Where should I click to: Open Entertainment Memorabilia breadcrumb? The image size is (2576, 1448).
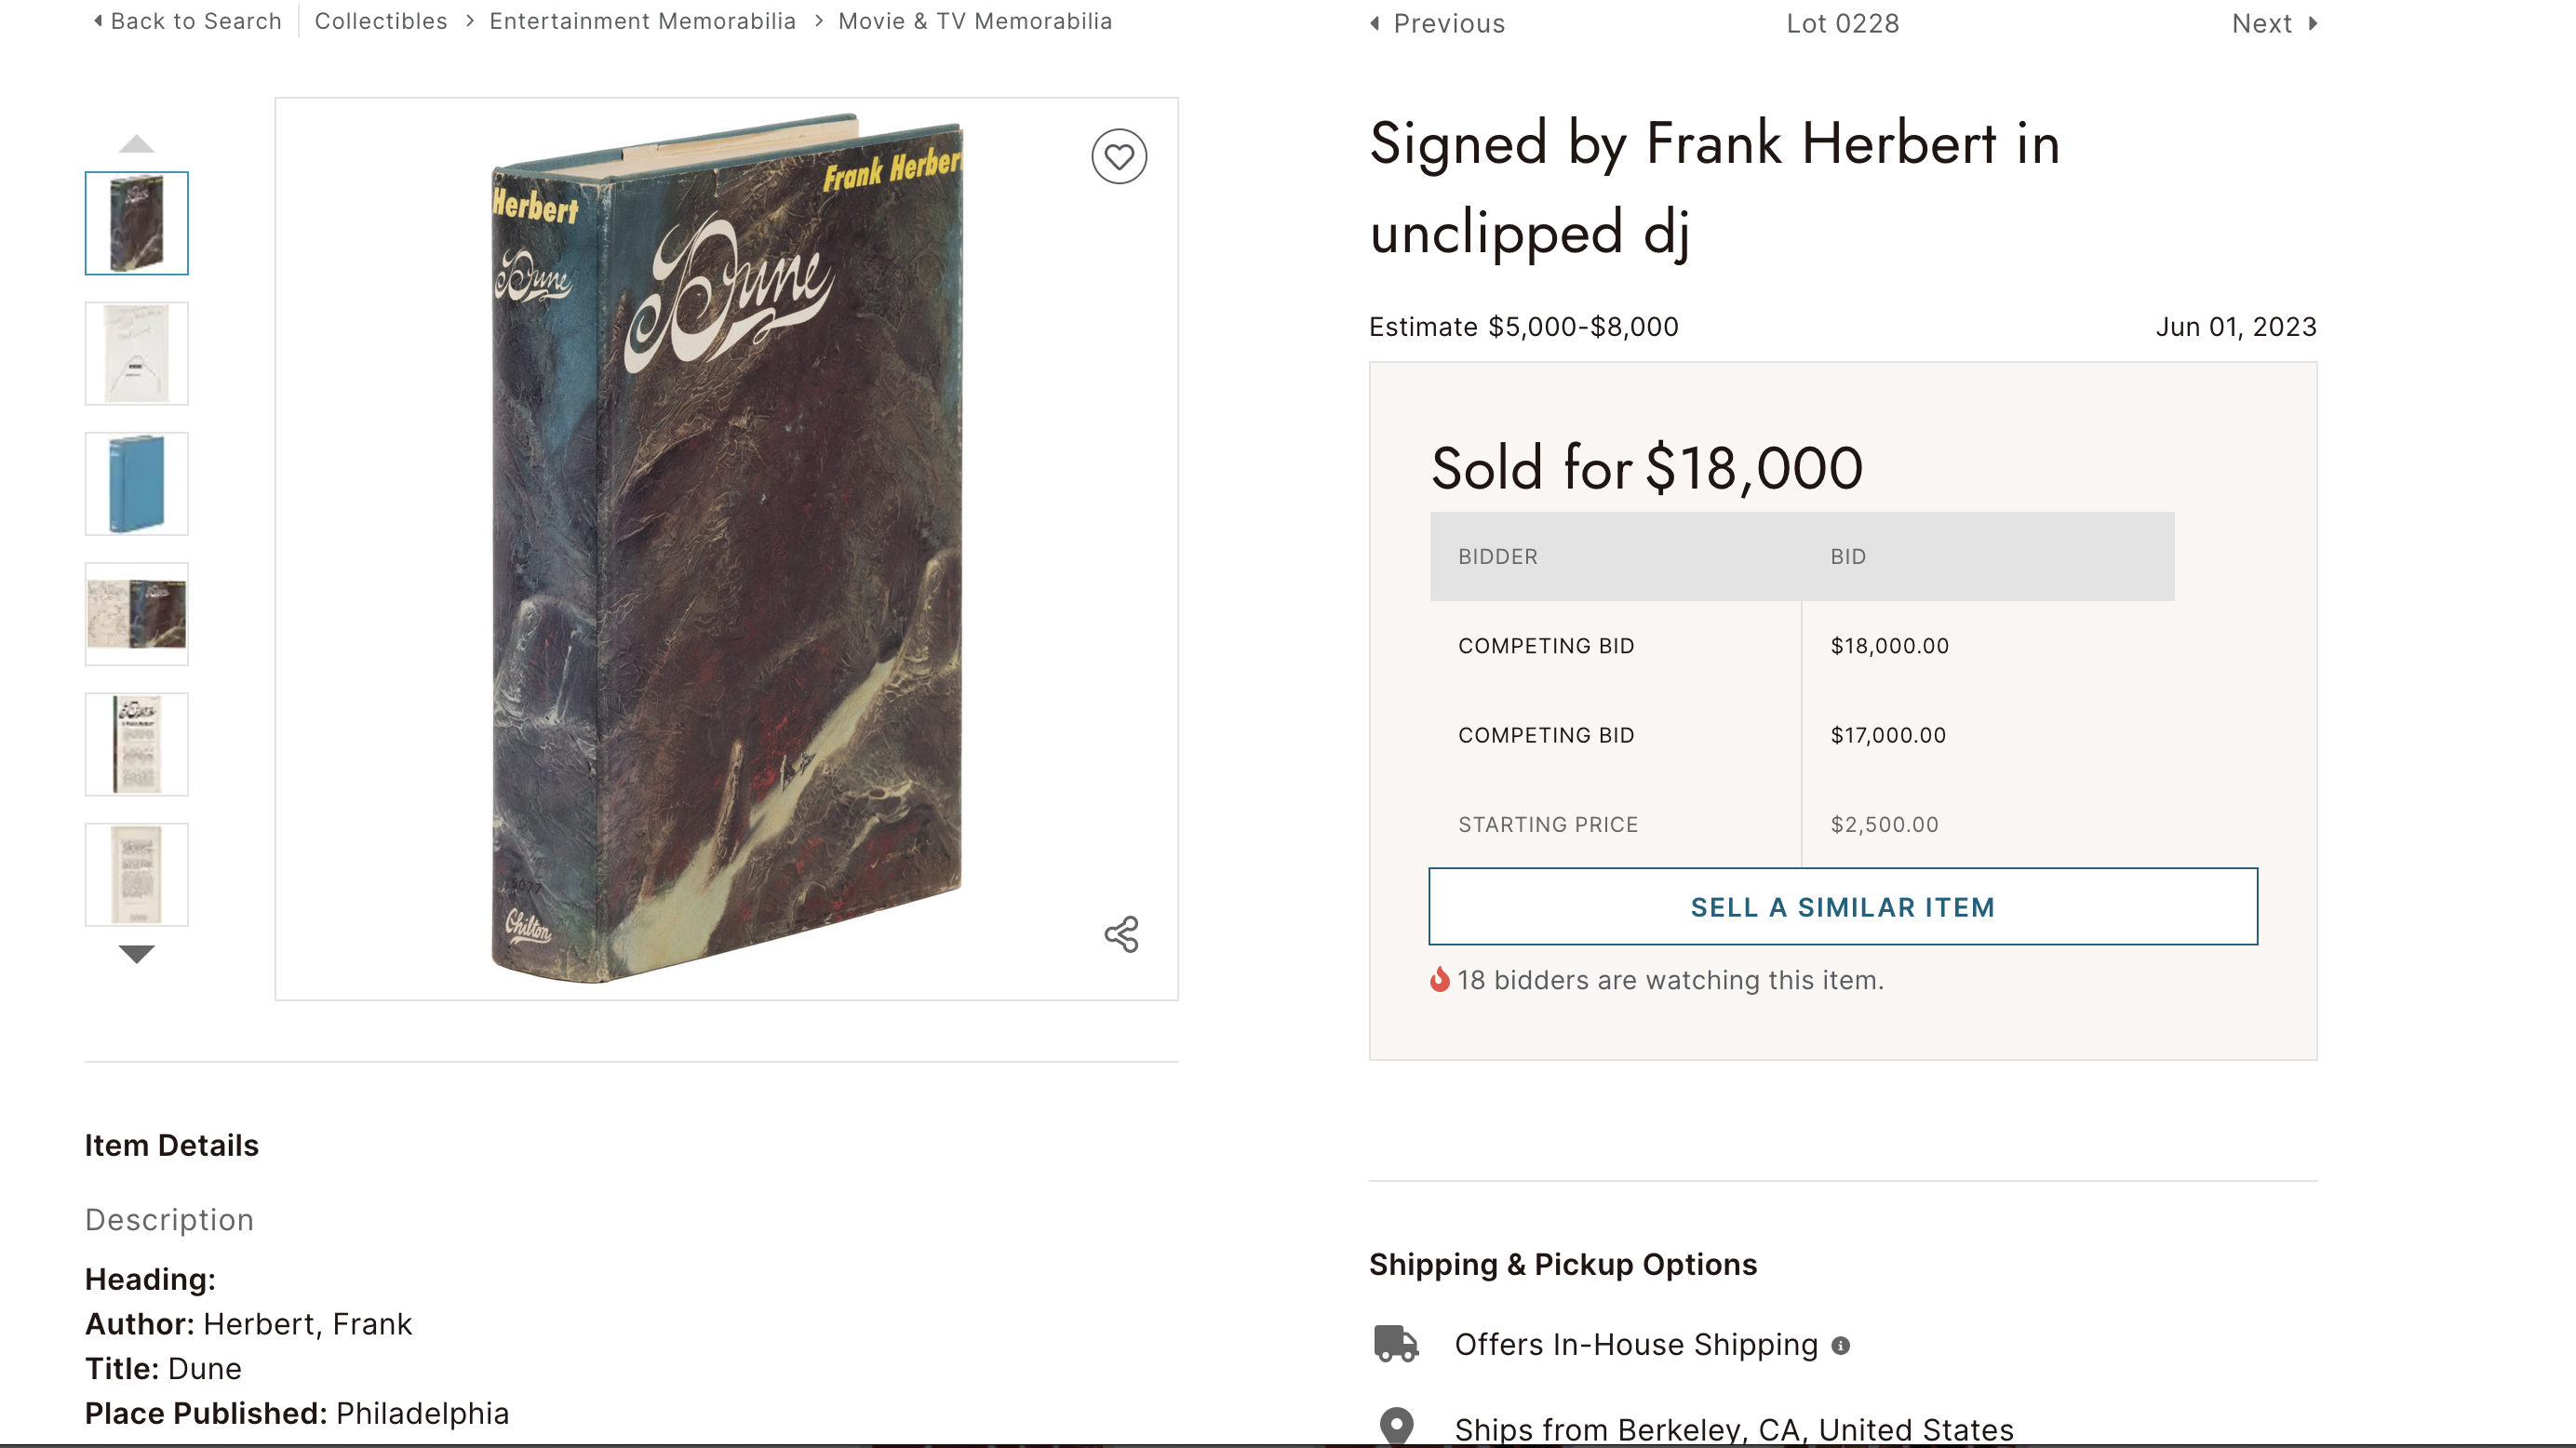(x=642, y=21)
